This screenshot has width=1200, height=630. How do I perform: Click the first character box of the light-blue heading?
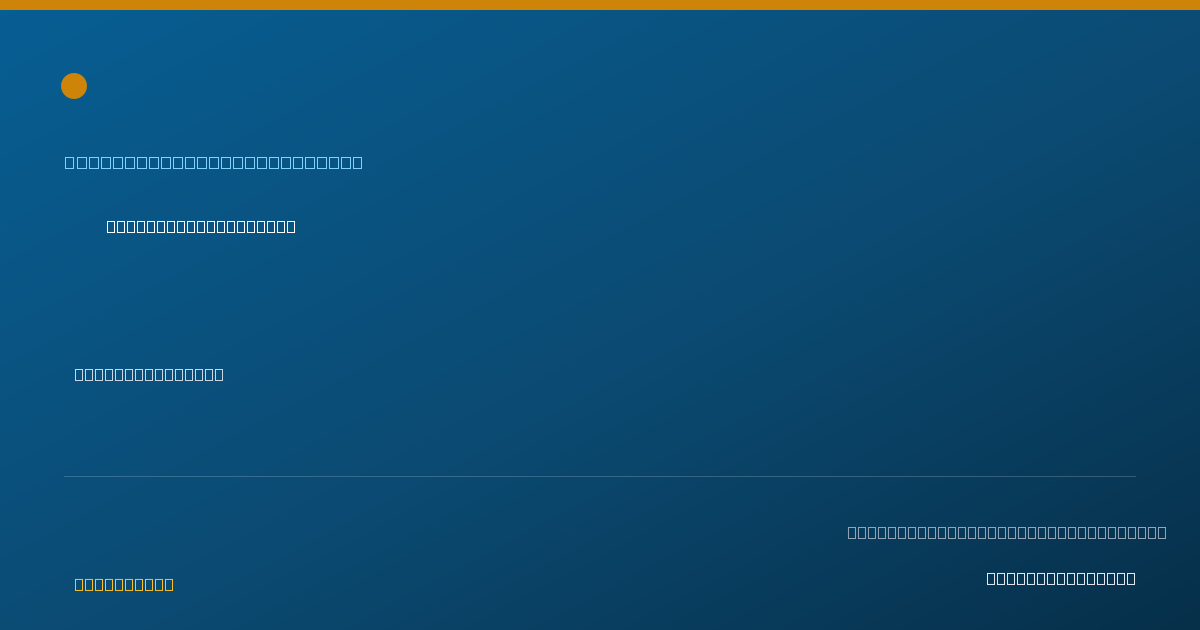[x=70, y=162]
